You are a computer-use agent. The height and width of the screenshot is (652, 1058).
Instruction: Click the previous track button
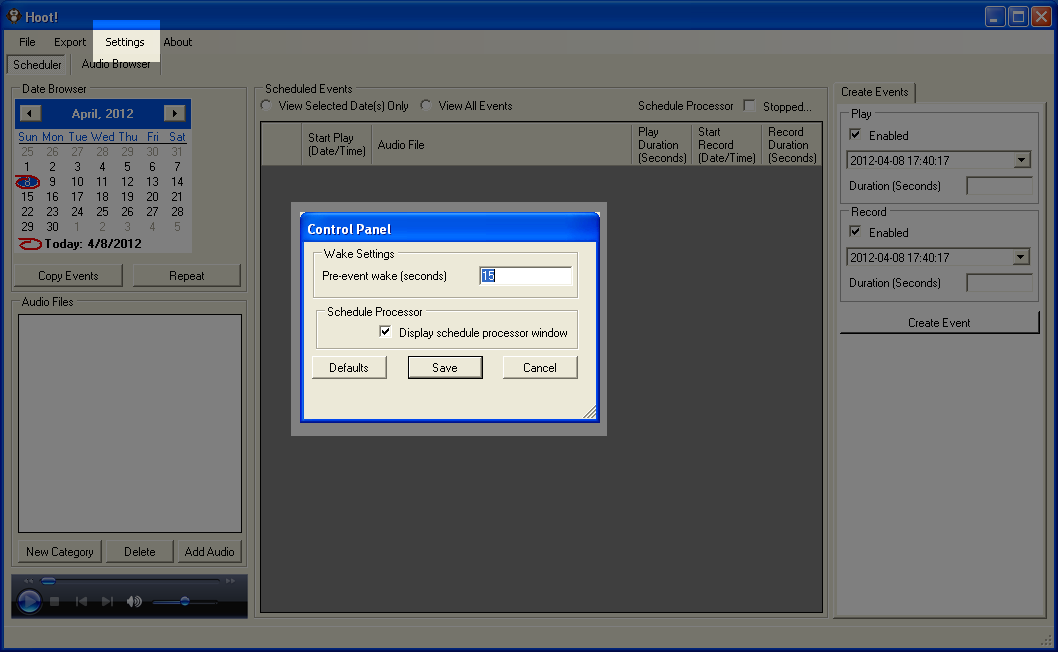pyautogui.click(x=82, y=601)
